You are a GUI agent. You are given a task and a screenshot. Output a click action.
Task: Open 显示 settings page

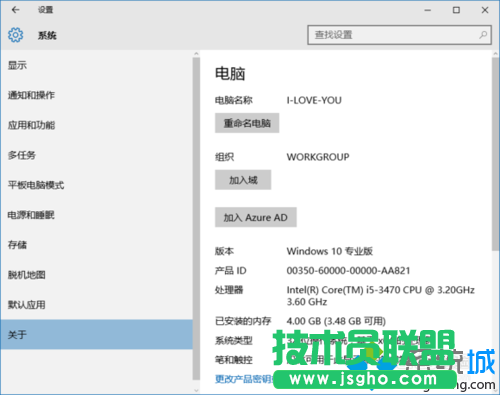(96, 65)
